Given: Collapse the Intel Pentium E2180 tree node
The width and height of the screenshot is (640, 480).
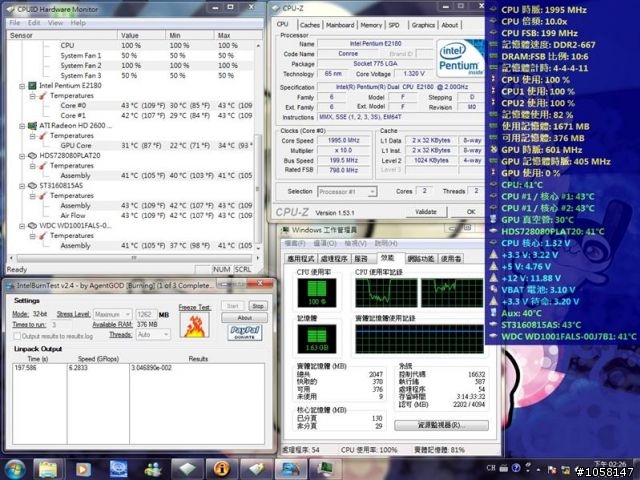Looking at the screenshot, I should click(22, 86).
